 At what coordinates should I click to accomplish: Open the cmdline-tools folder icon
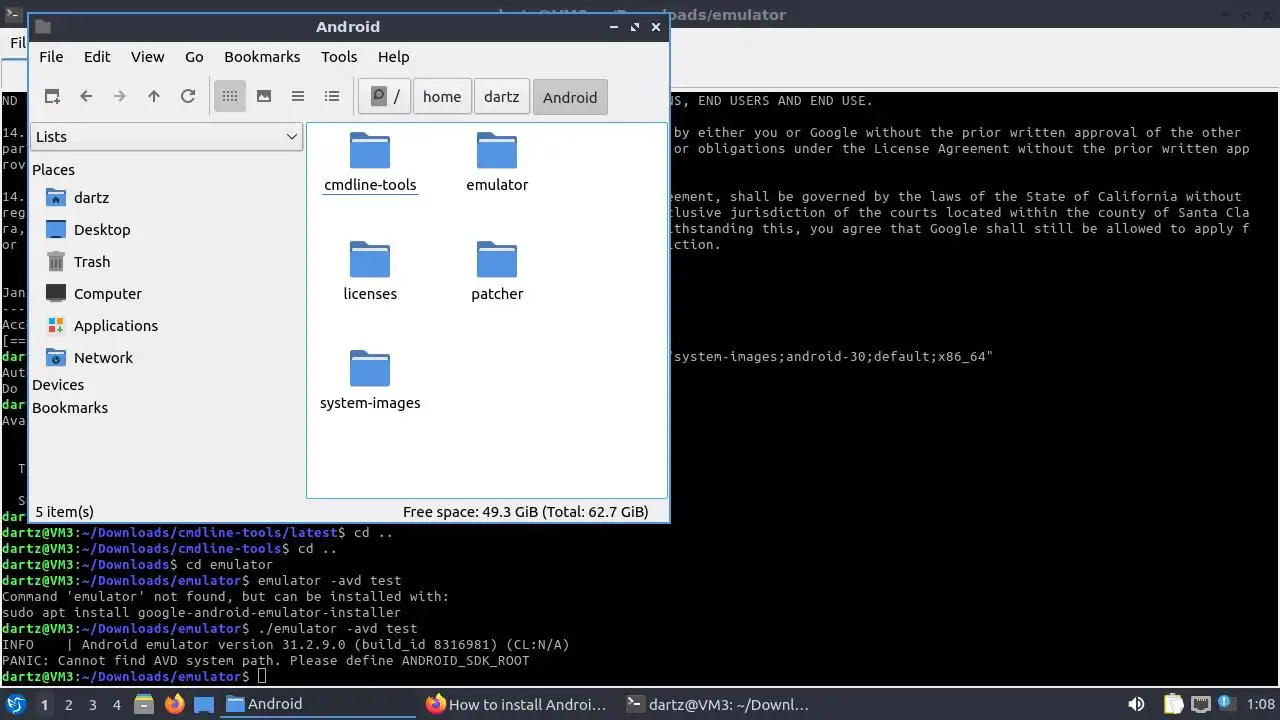pyautogui.click(x=370, y=150)
